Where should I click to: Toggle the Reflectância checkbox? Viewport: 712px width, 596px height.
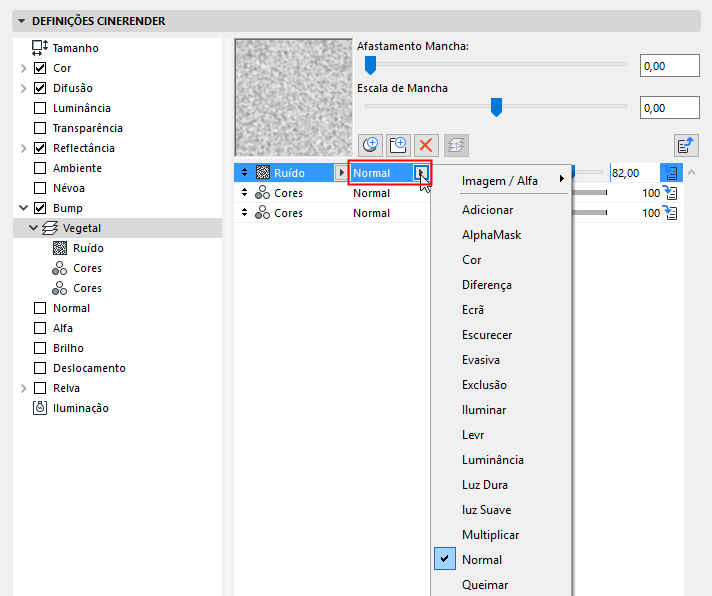point(40,148)
